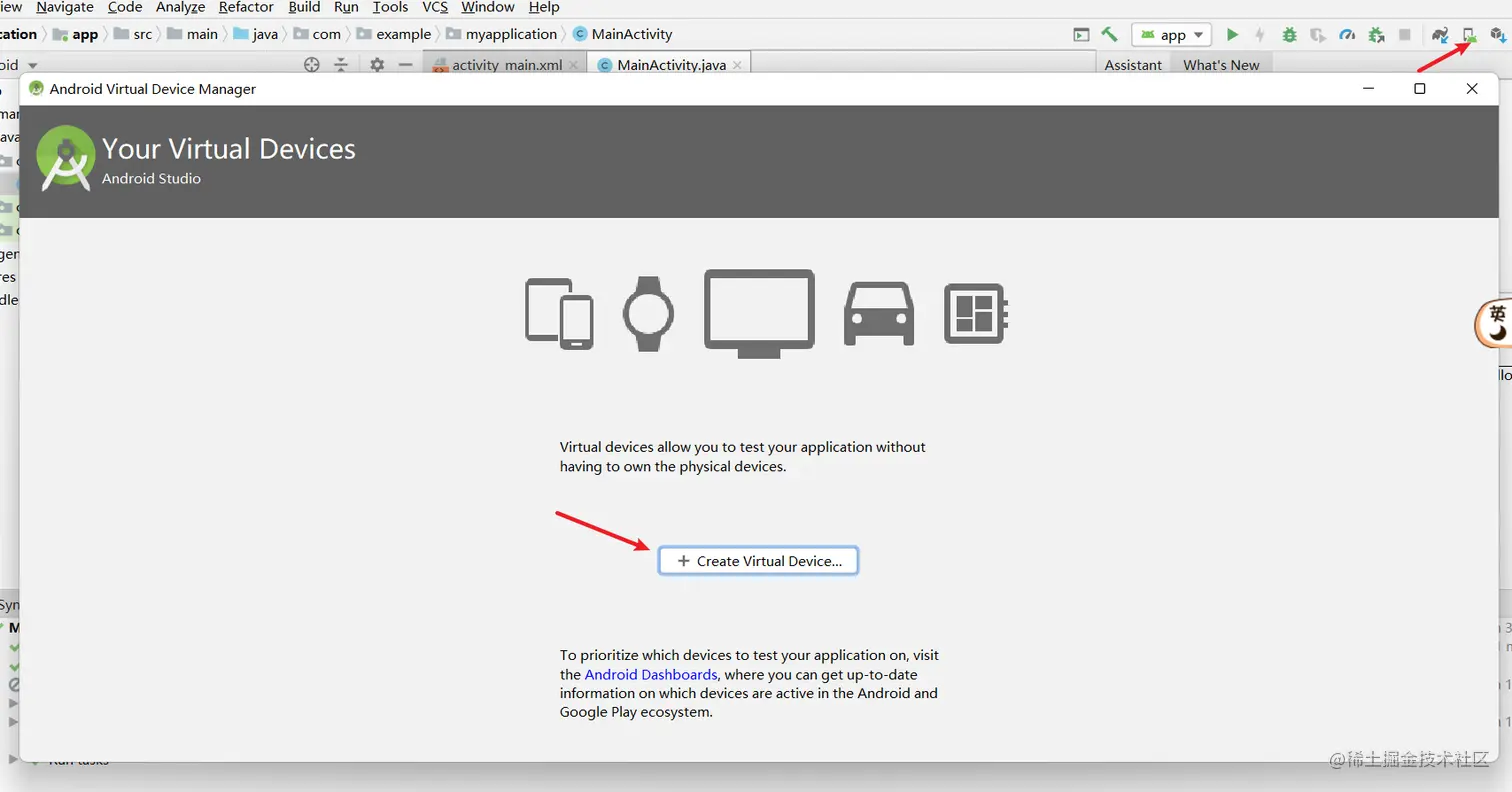Click the main breadcrumb folder
This screenshot has width=1512, height=792.
[192, 34]
